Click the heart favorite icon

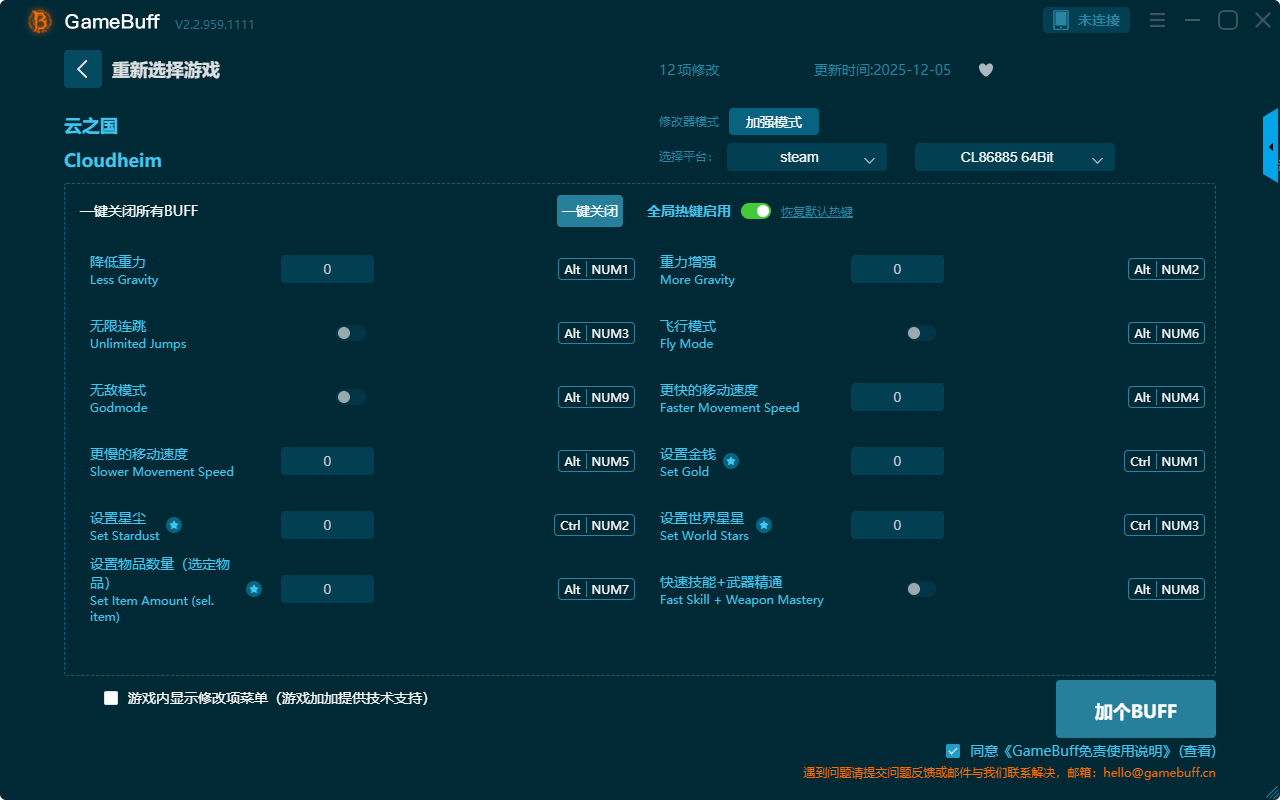pos(986,70)
